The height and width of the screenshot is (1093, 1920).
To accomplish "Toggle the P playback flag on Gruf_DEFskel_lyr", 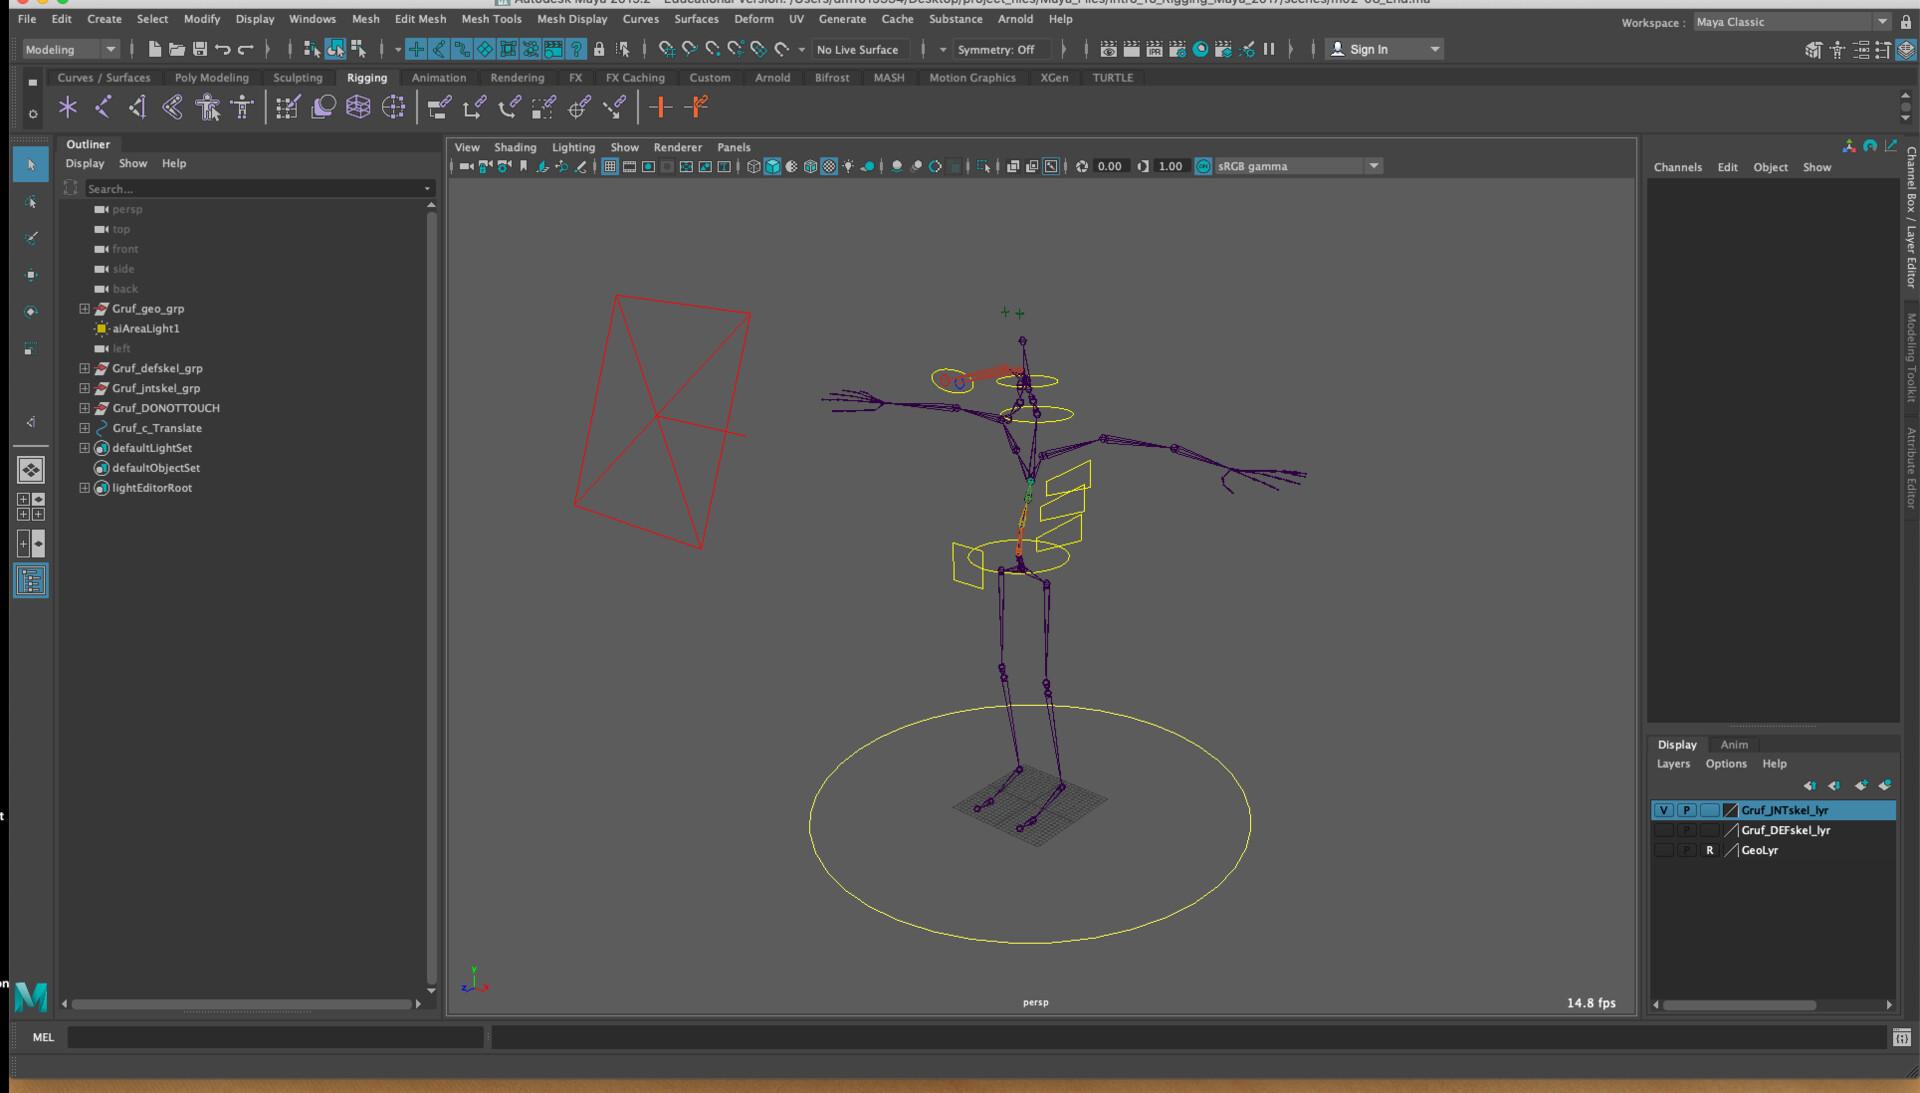I will click(x=1686, y=830).
